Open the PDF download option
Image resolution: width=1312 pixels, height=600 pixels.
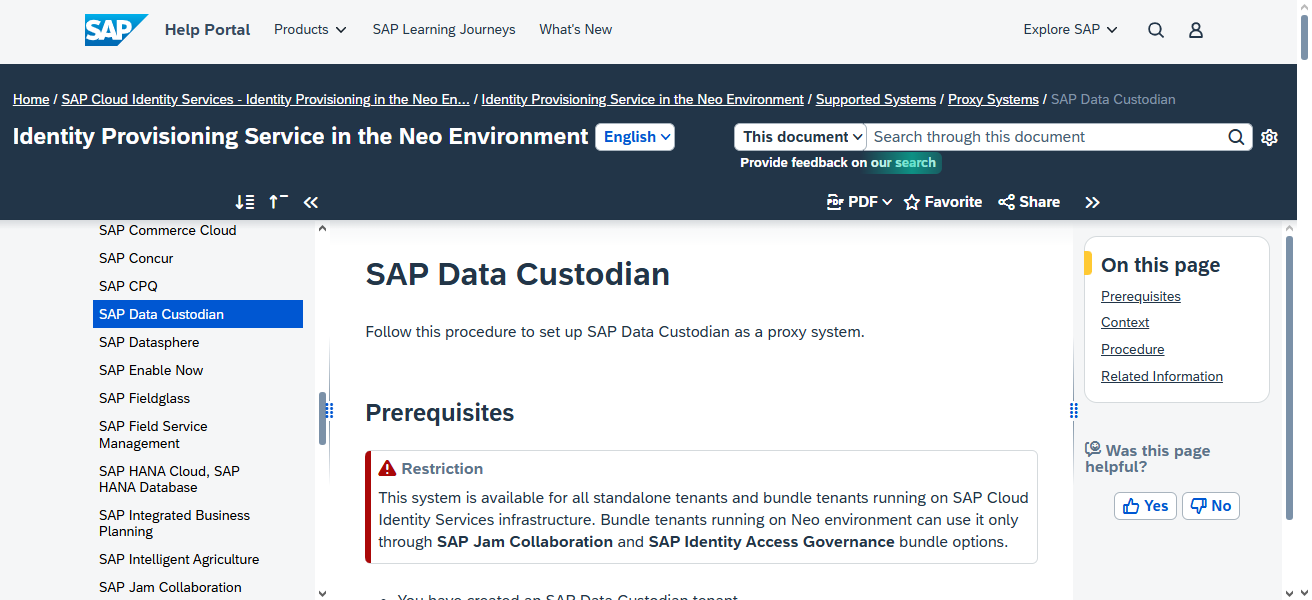[858, 201]
